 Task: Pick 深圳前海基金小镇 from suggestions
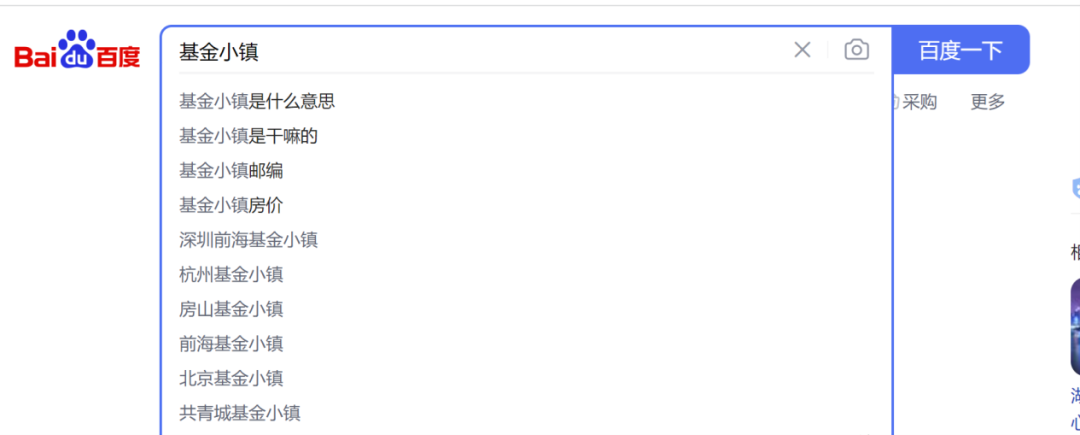click(x=248, y=240)
